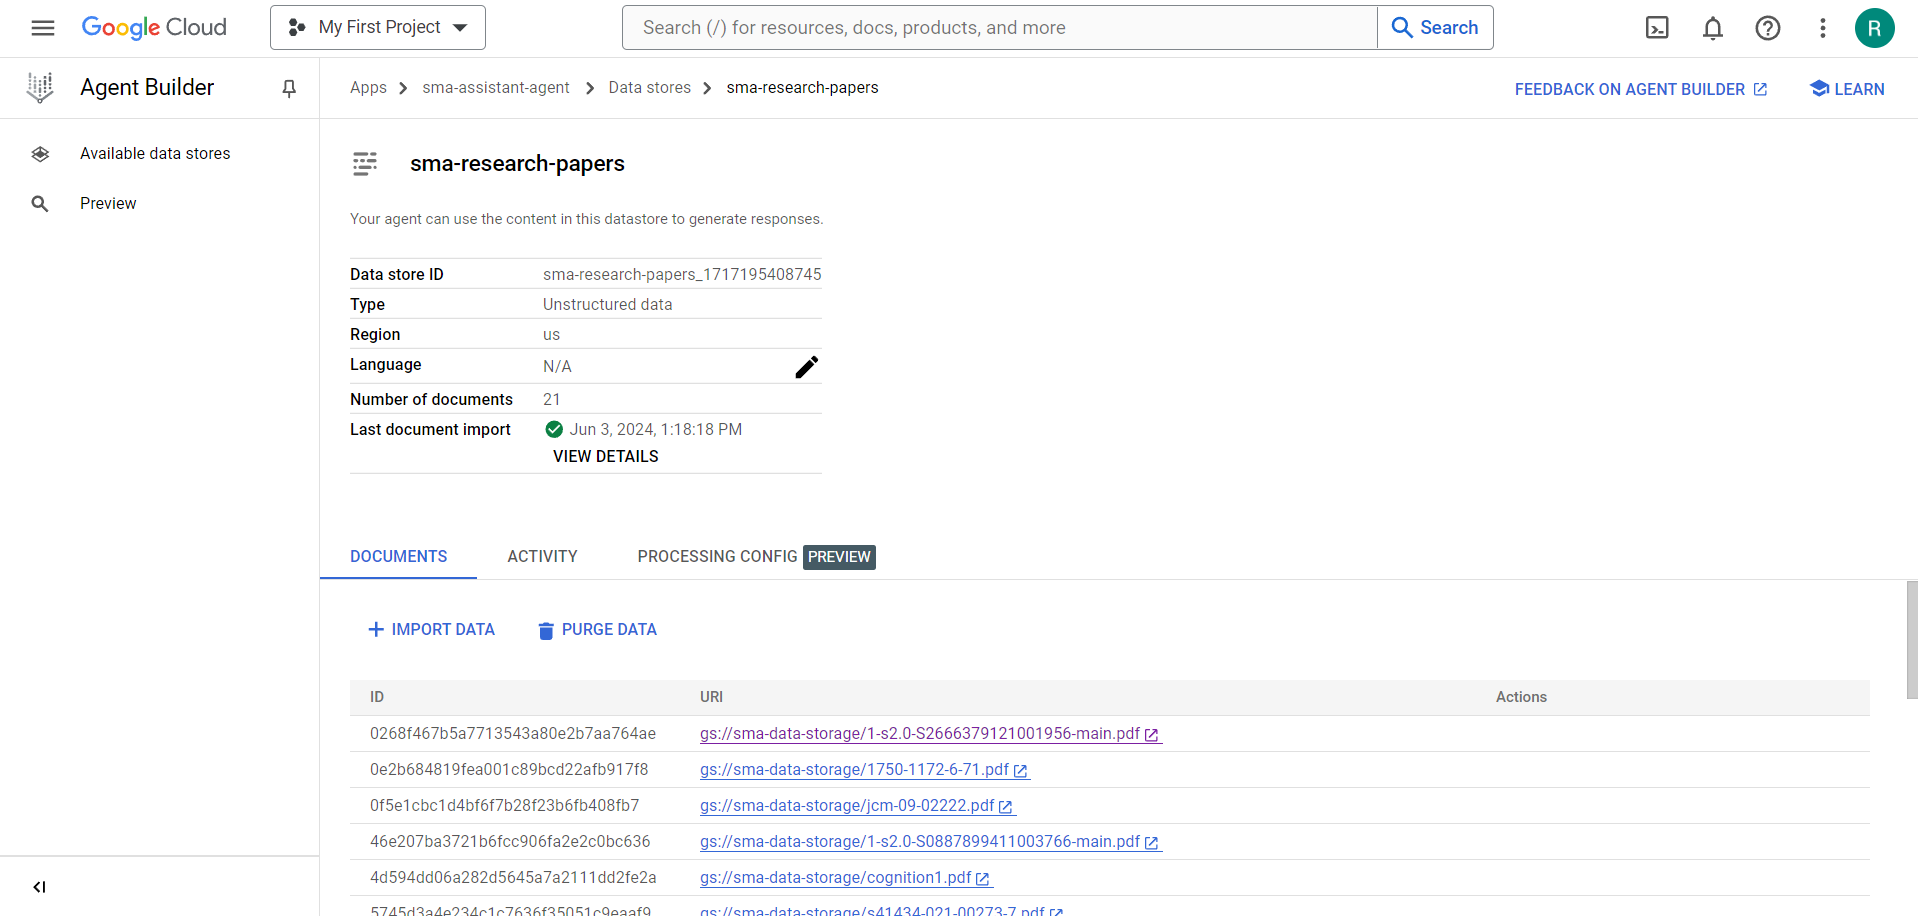This screenshot has height=916, width=1918.
Task: Open Available data stores in the sidebar
Action: 155,153
